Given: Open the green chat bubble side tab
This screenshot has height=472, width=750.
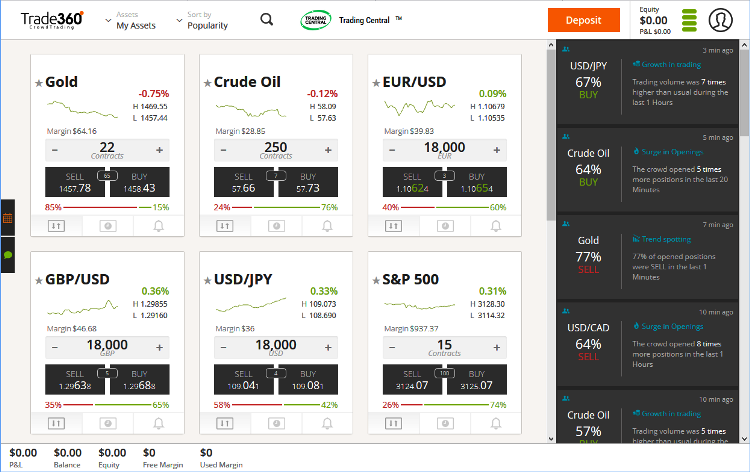Looking at the screenshot, I should (8, 255).
